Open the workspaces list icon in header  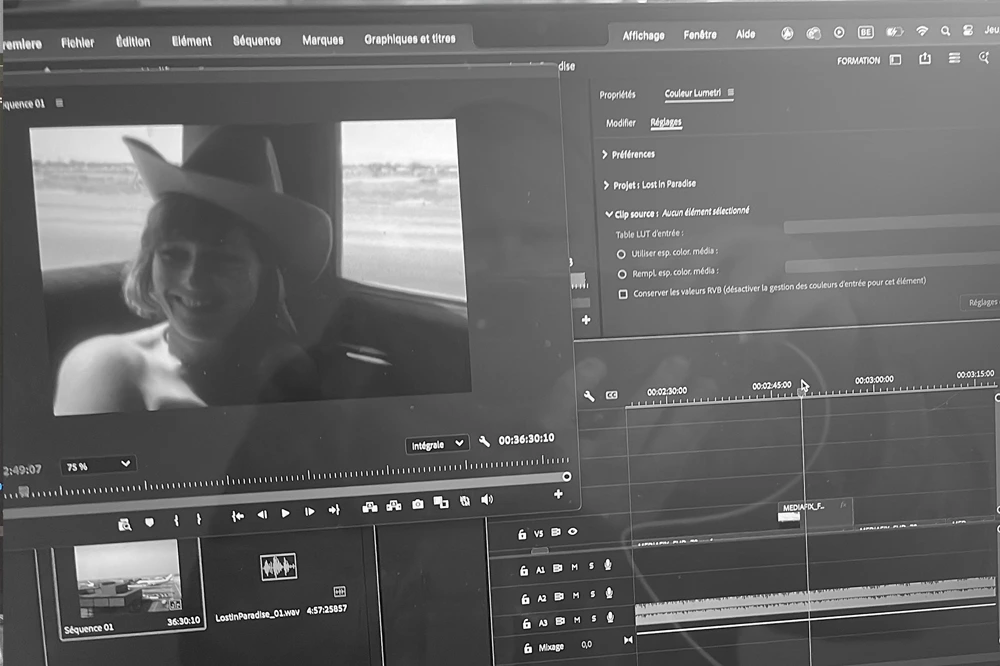[x=954, y=58]
